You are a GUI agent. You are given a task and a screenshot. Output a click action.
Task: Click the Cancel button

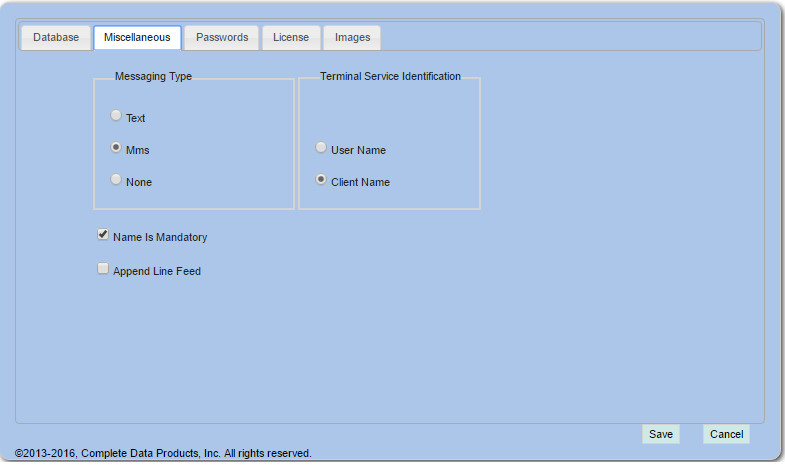pos(726,434)
